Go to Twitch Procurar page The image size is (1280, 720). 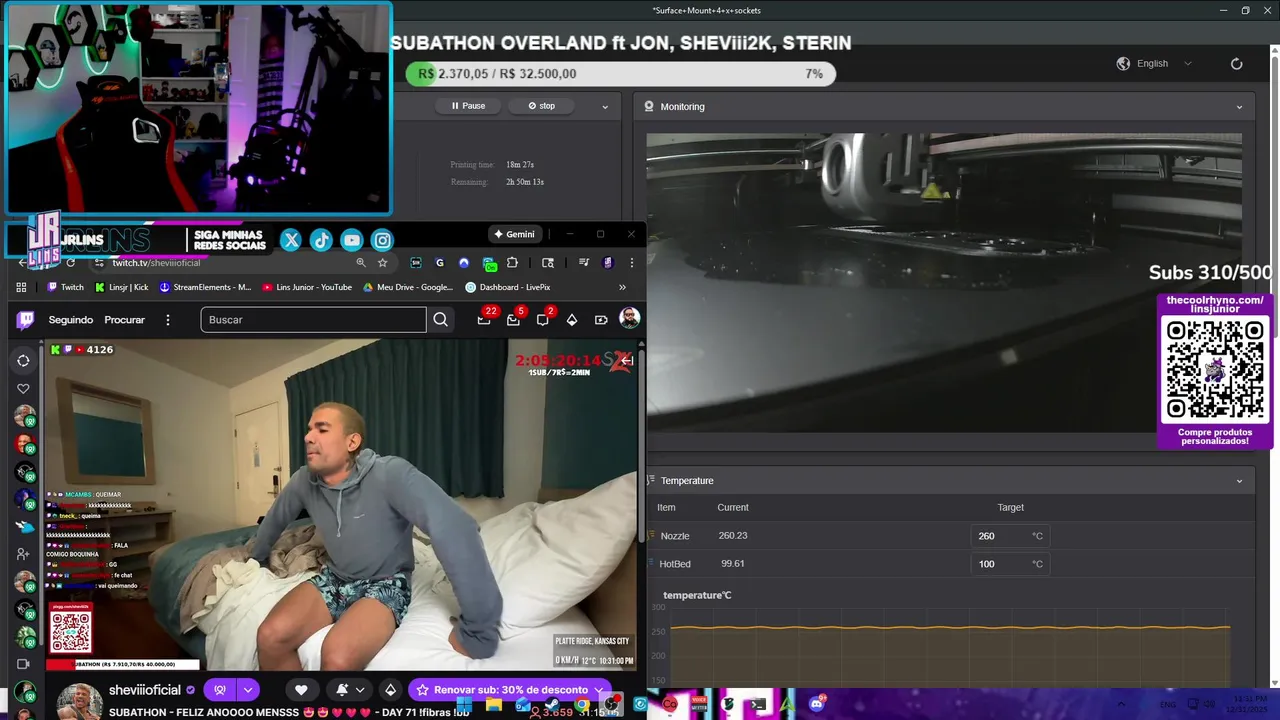click(125, 320)
